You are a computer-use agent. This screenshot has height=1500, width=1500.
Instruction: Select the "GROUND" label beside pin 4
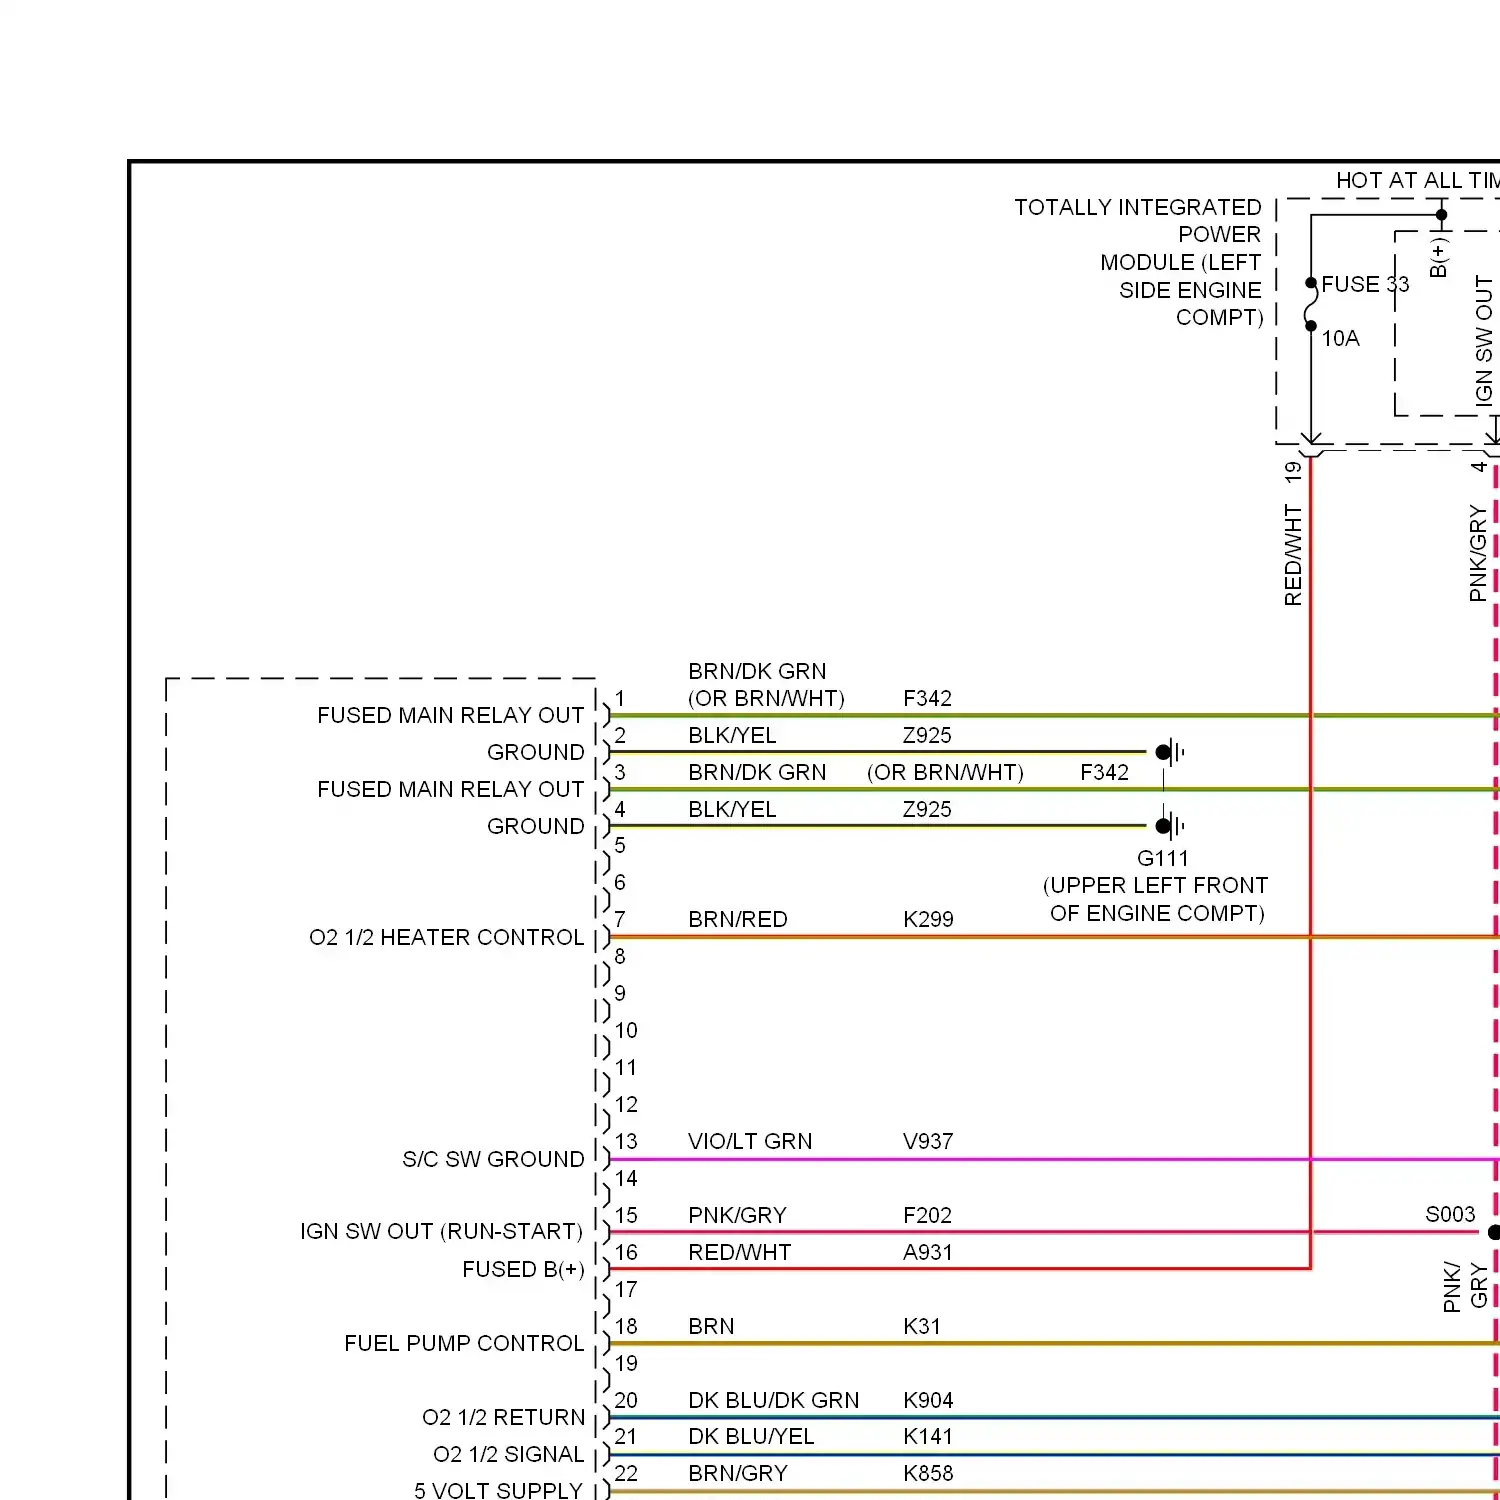[x=536, y=827]
